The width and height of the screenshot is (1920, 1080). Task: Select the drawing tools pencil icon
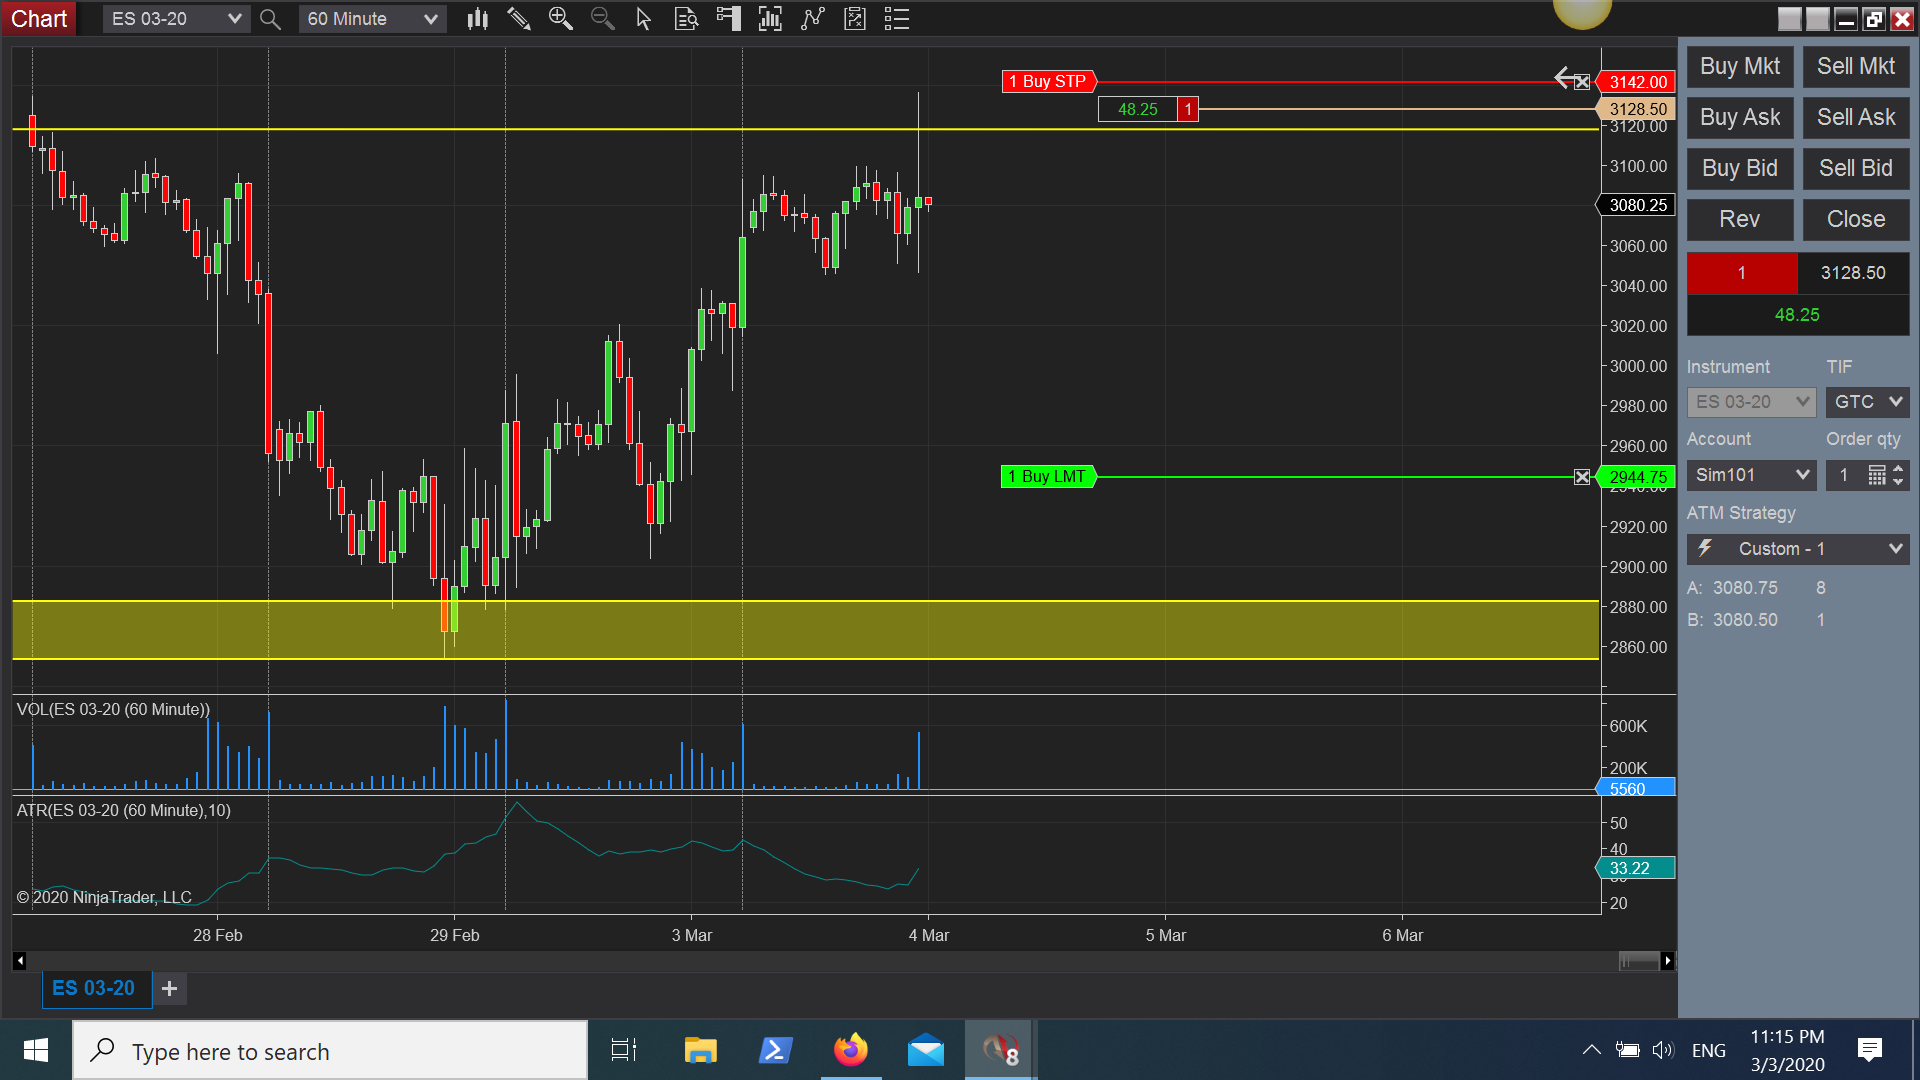pos(518,19)
